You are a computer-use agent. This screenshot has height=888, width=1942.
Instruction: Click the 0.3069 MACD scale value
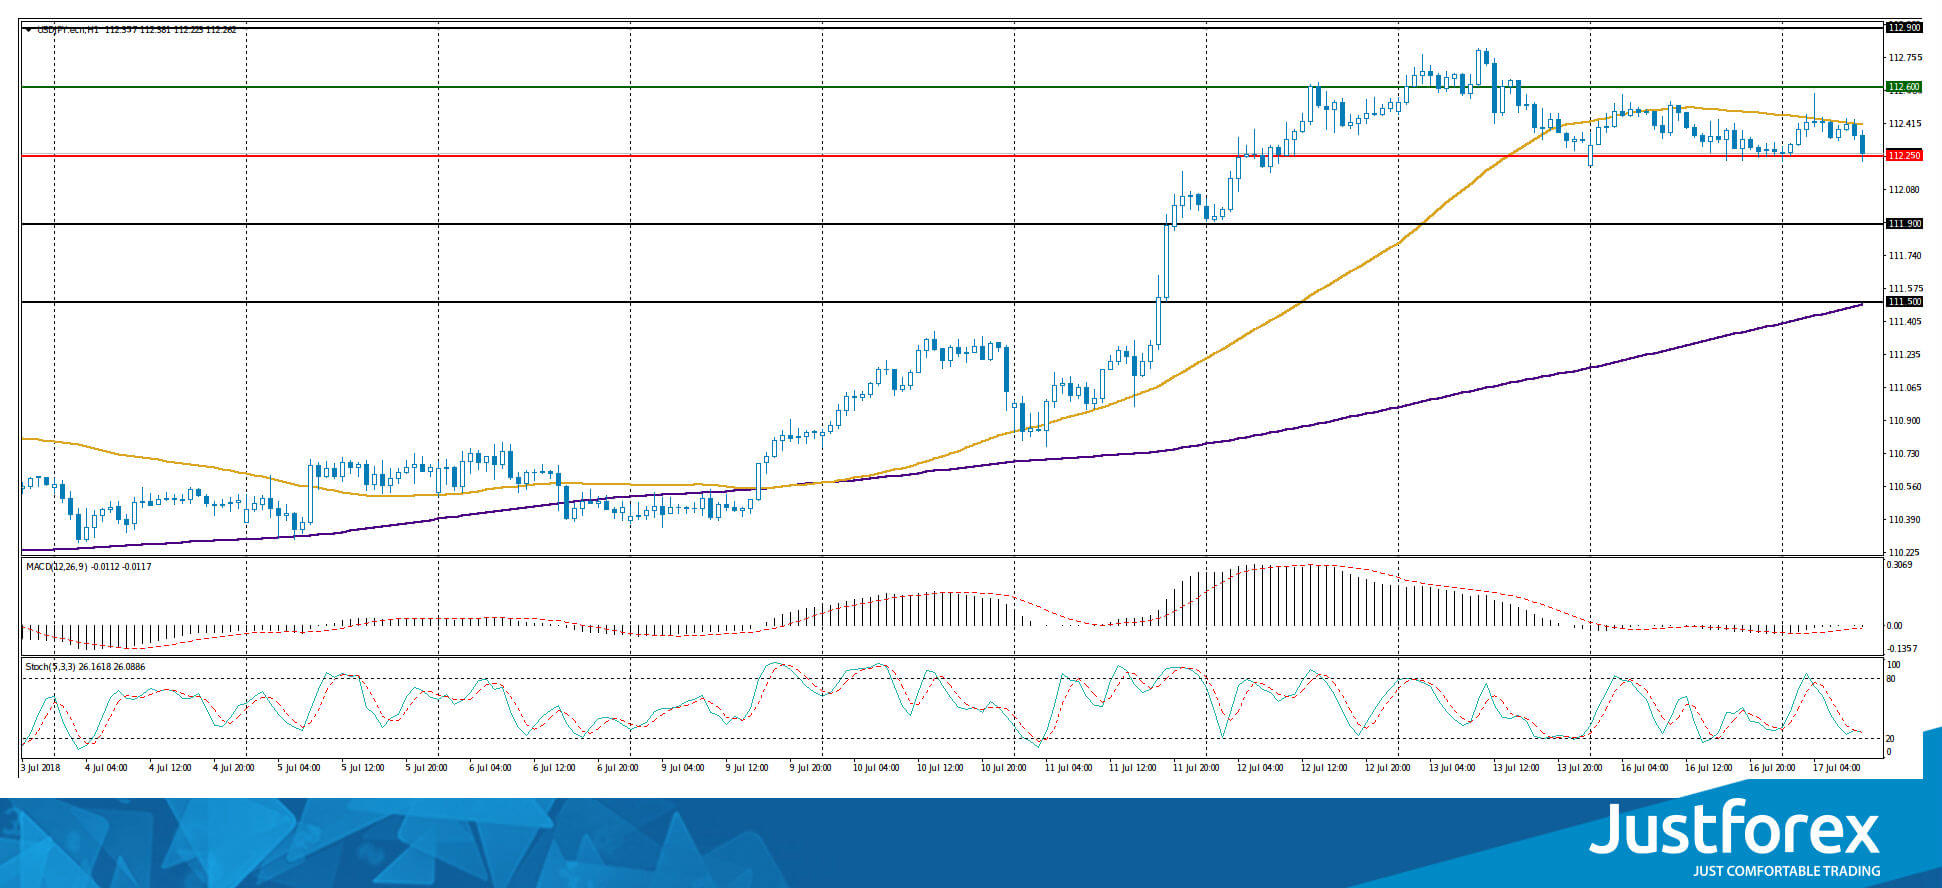(x=1900, y=565)
